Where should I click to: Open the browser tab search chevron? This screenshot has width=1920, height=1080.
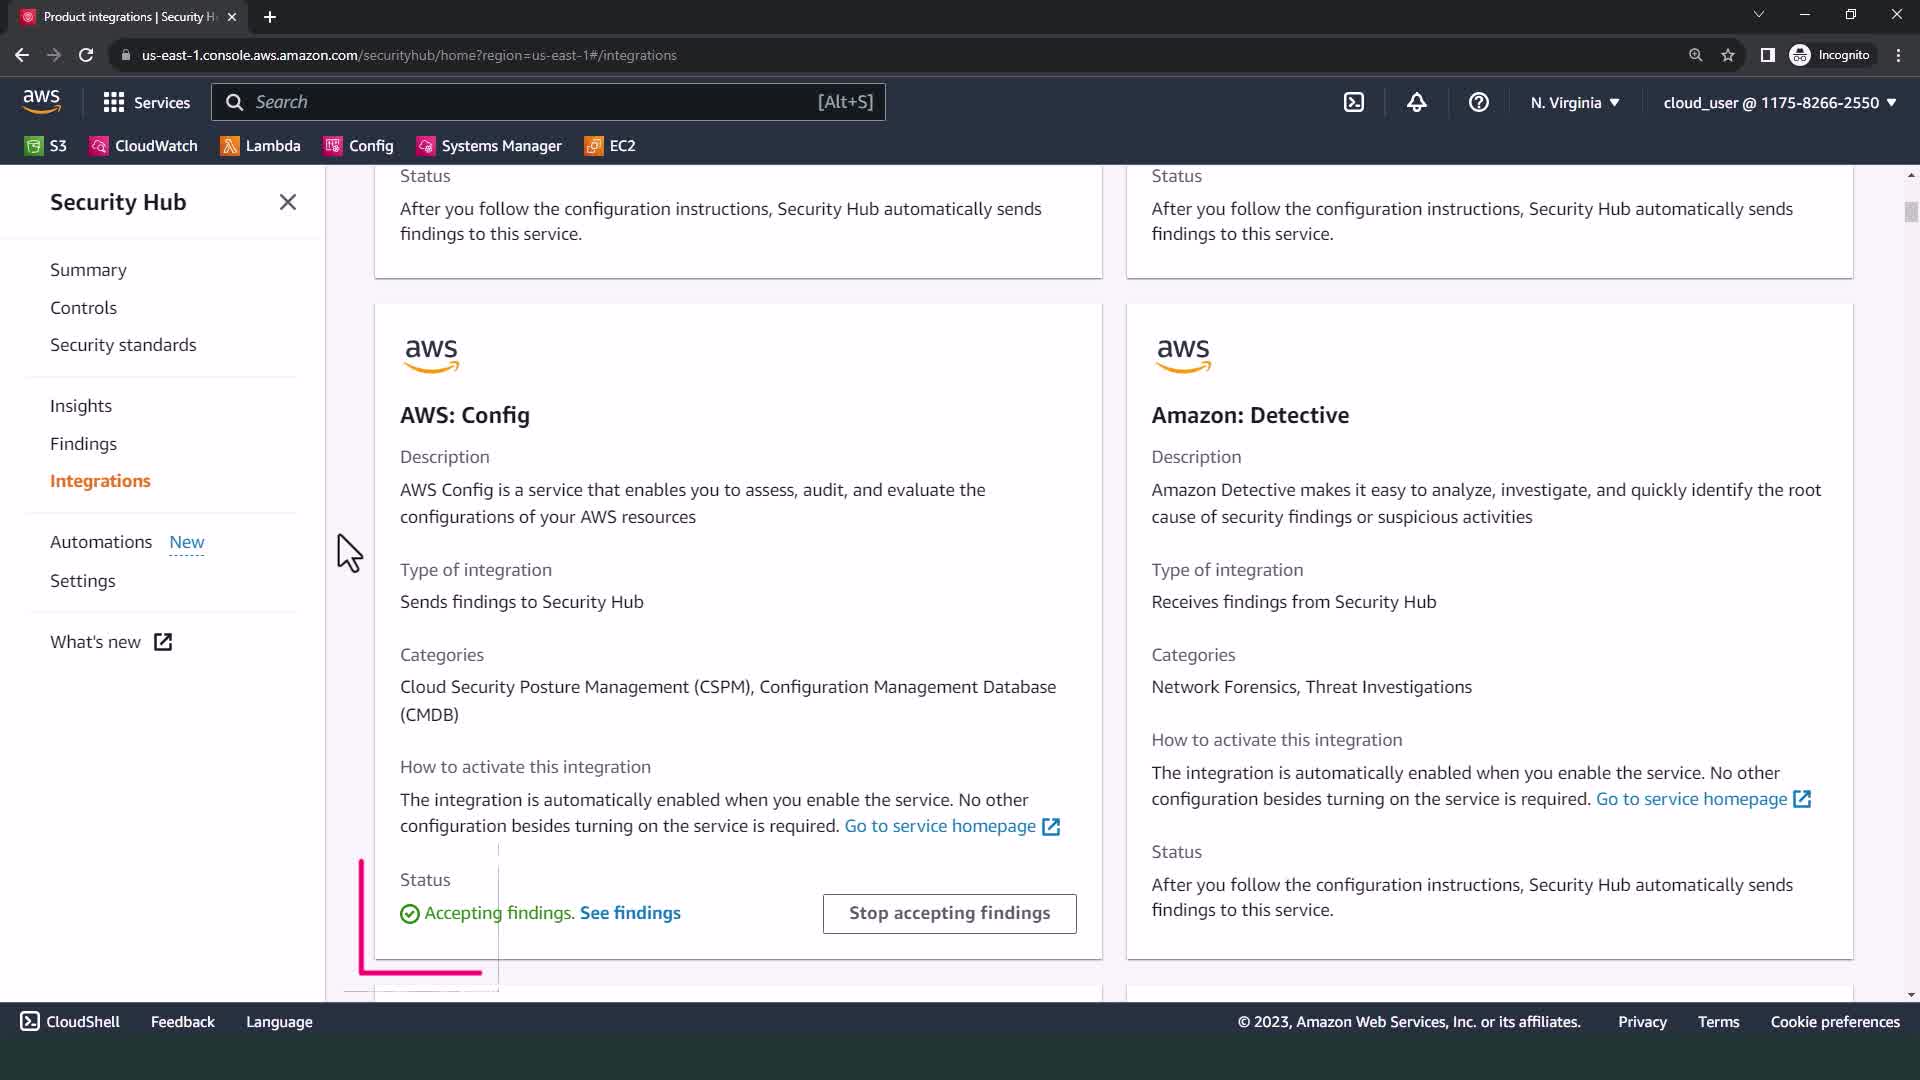click(1758, 14)
